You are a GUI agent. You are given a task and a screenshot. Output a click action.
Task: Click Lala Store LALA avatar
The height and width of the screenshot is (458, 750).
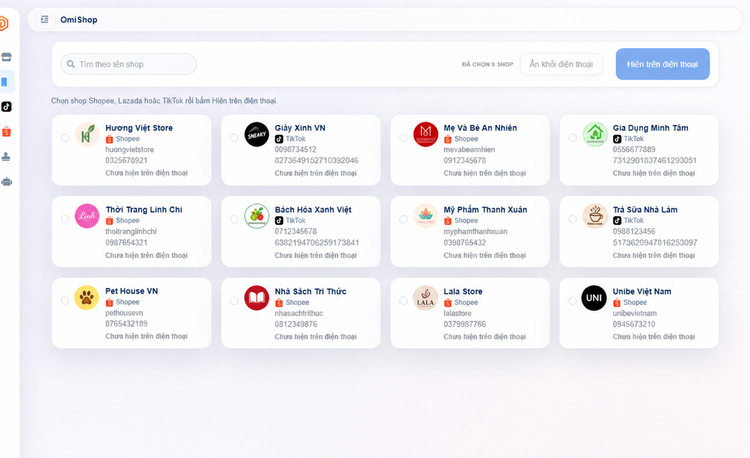425,297
